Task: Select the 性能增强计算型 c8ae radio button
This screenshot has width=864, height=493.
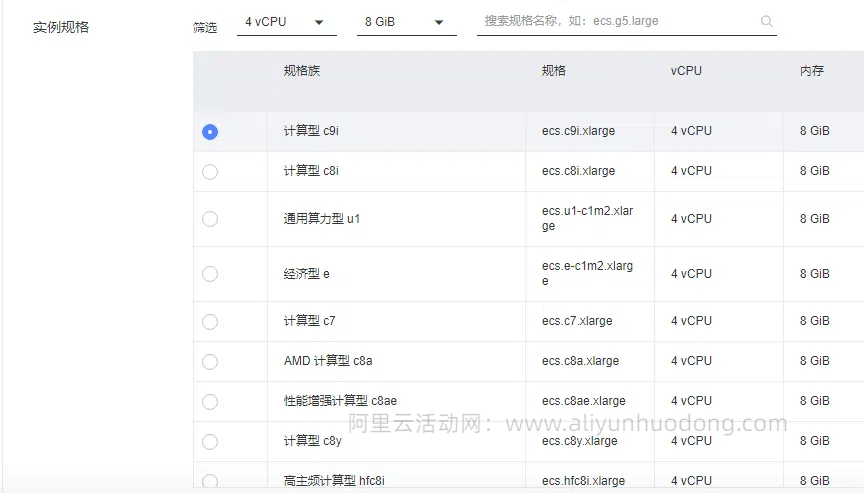Action: [210, 402]
